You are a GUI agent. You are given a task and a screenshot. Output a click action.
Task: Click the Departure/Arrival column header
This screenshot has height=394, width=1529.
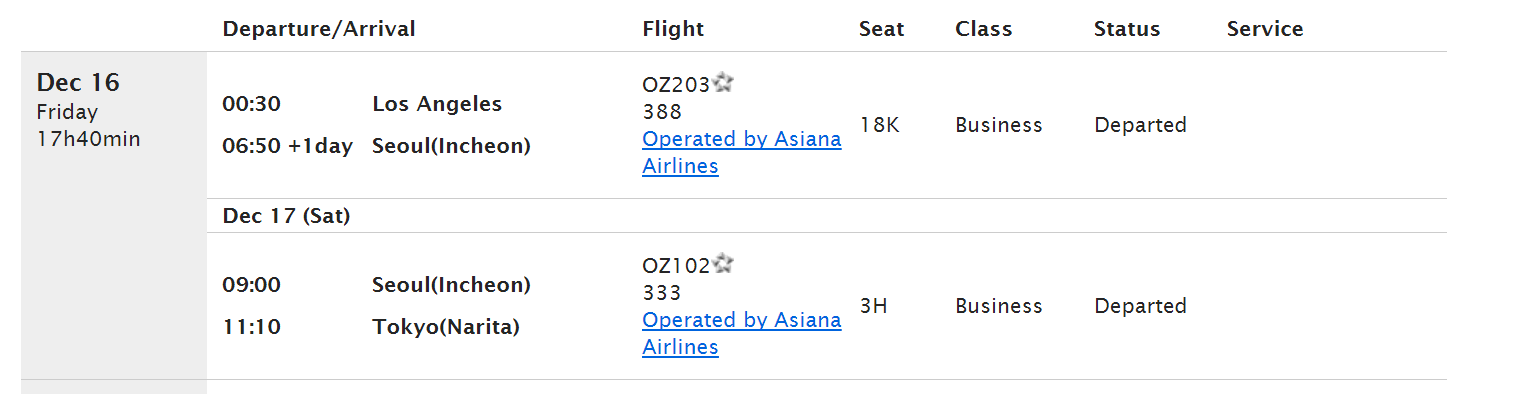point(319,29)
